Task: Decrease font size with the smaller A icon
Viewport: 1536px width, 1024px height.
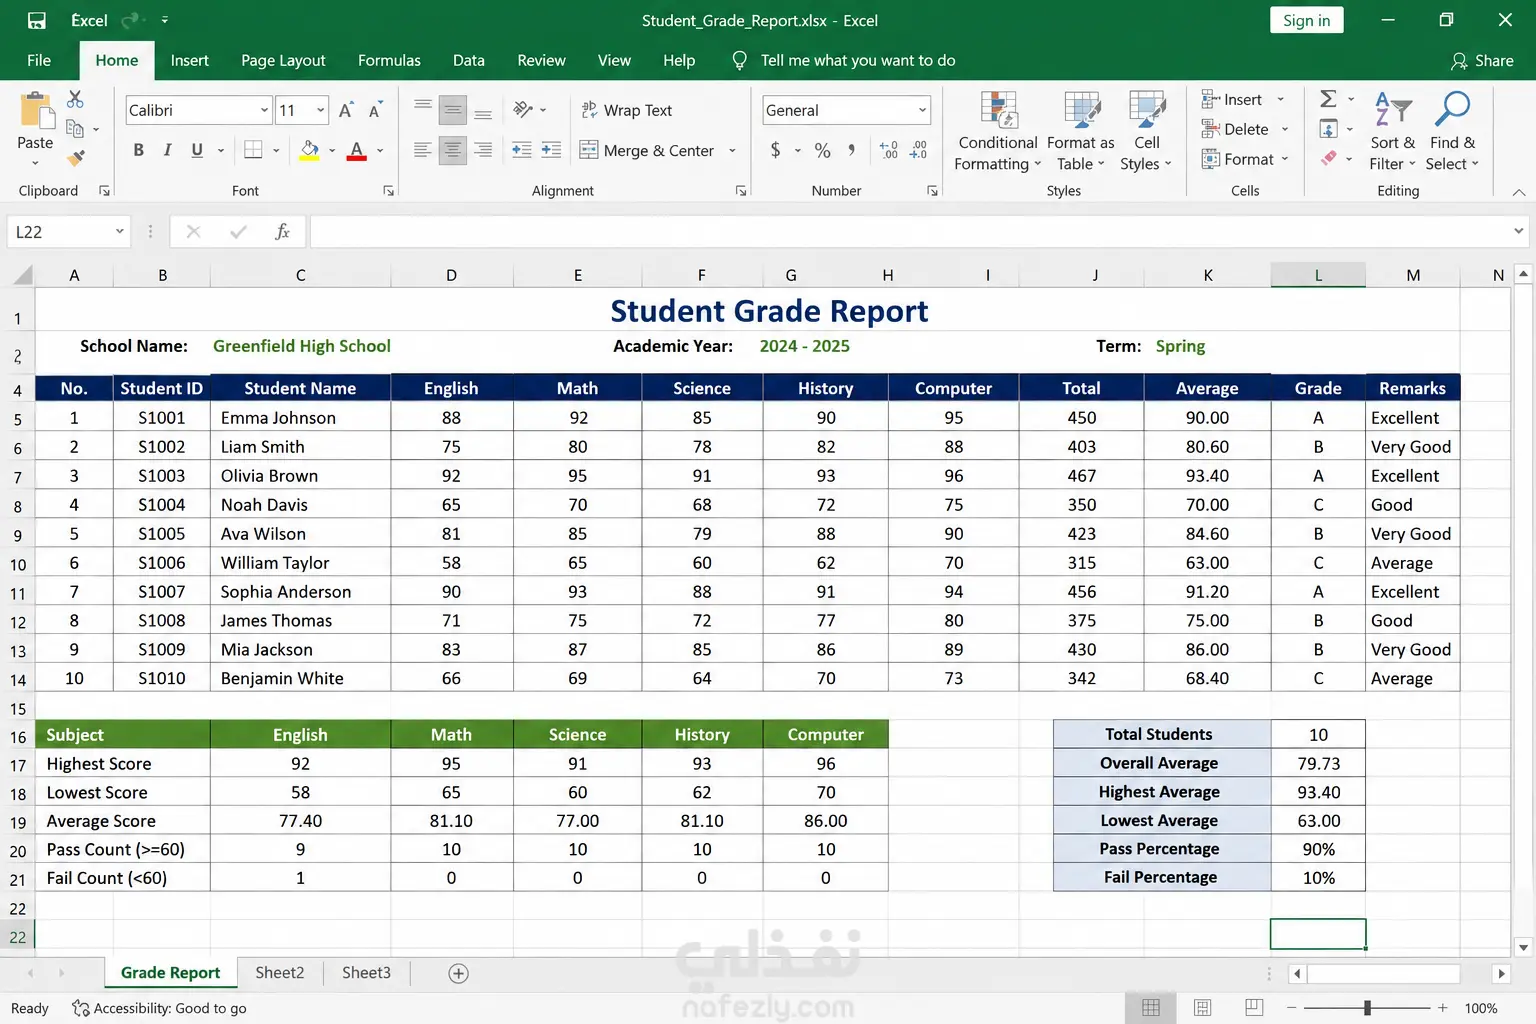Action: tap(375, 110)
